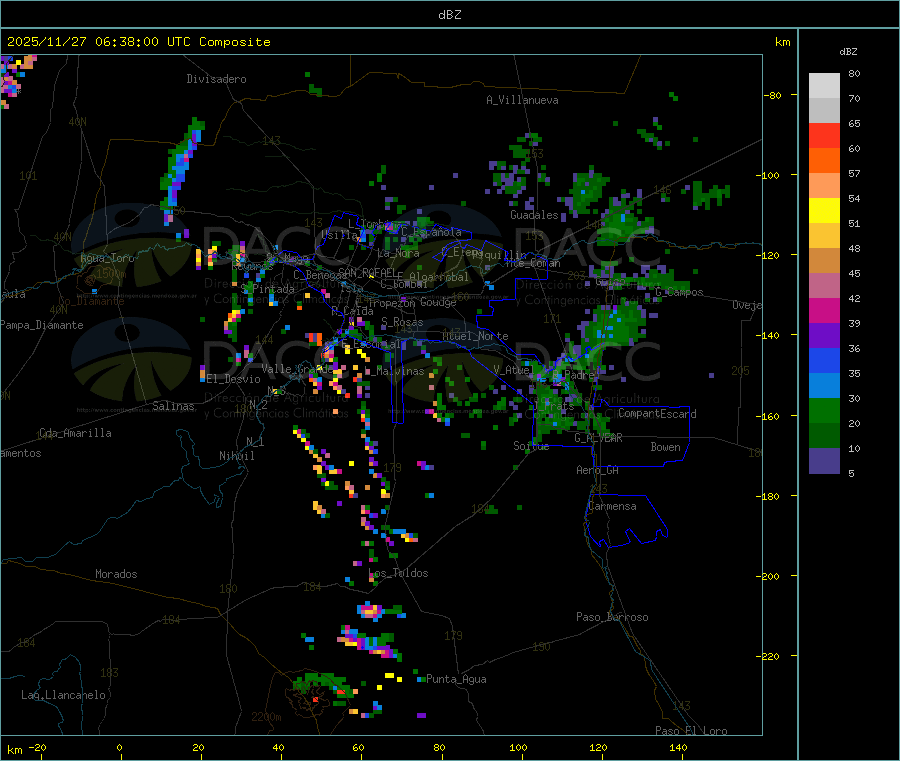Click the magenta 42 dBZ legend swatch
900x761 pixels.
tap(824, 310)
